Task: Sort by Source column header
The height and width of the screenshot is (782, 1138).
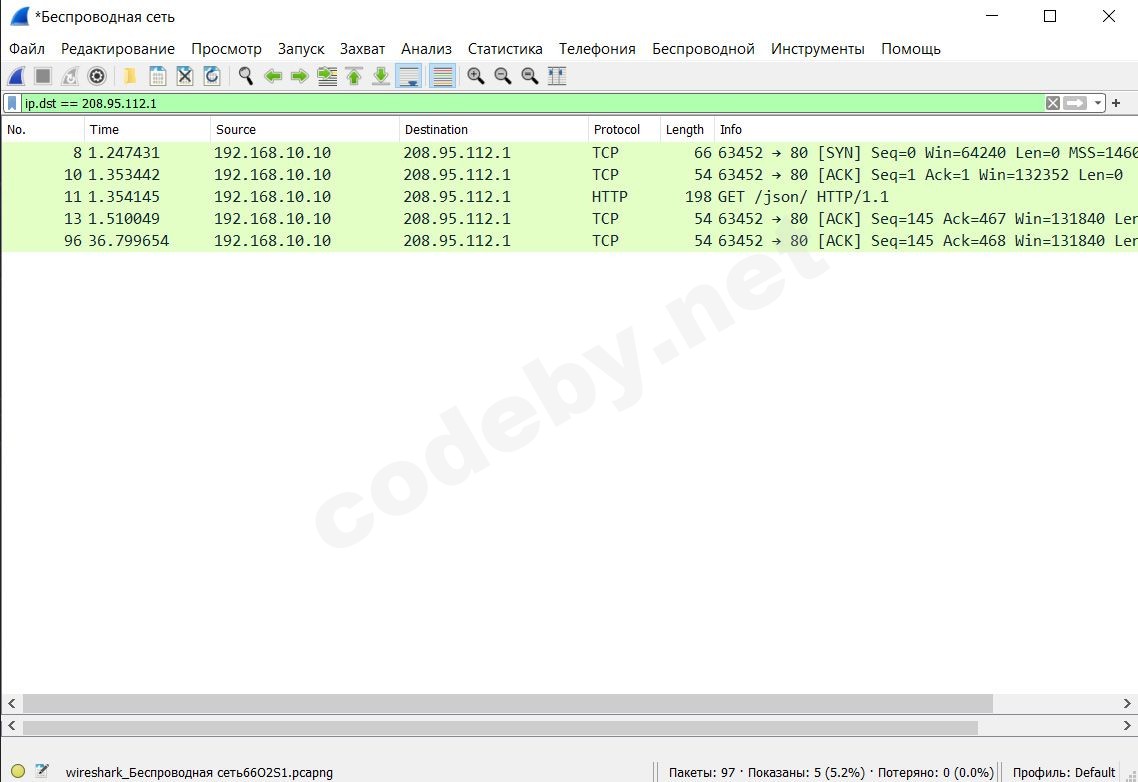Action: pos(305,129)
